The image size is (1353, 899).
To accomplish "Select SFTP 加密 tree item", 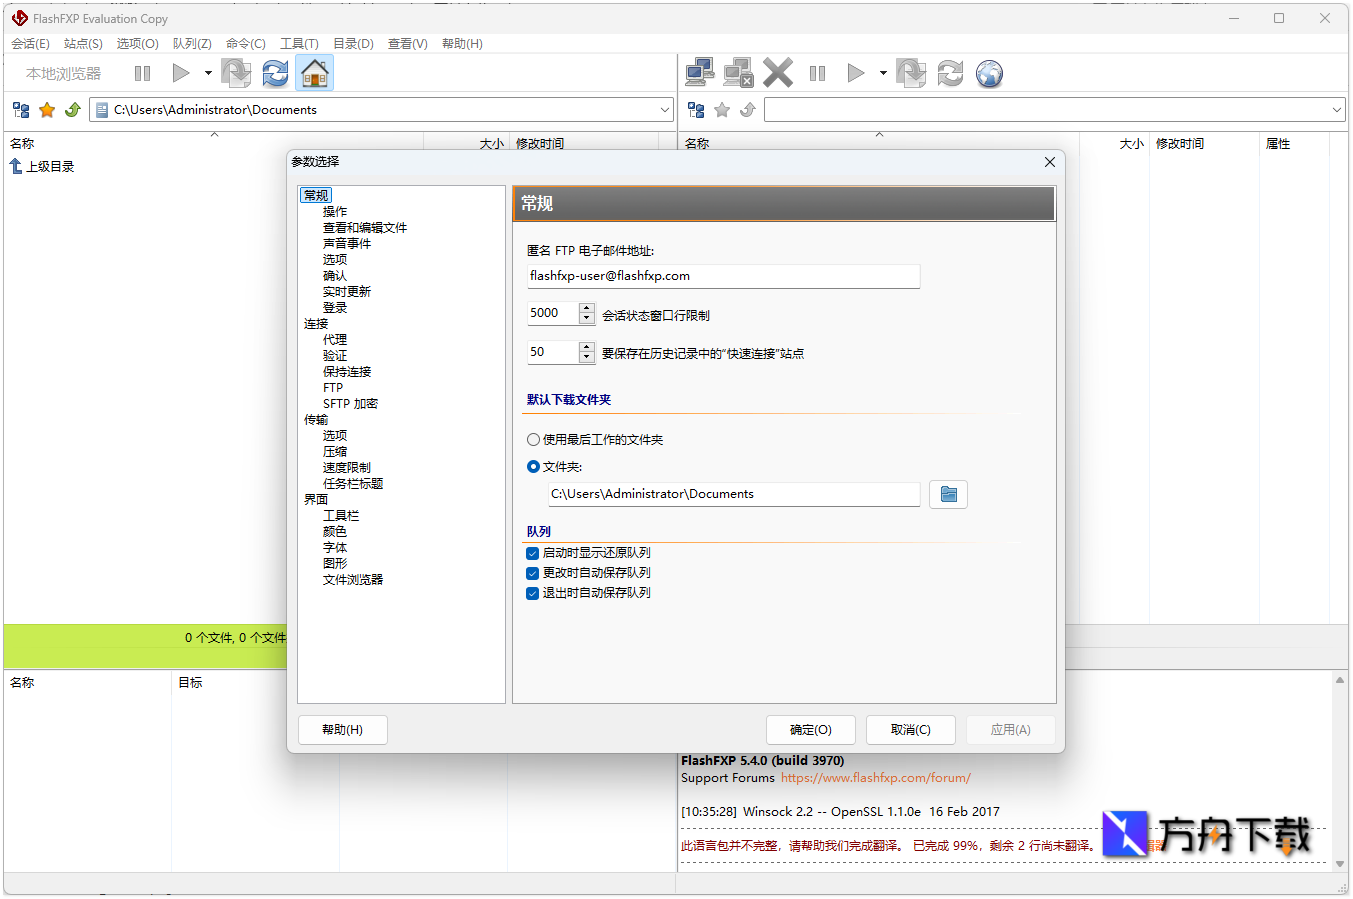I will pos(350,404).
